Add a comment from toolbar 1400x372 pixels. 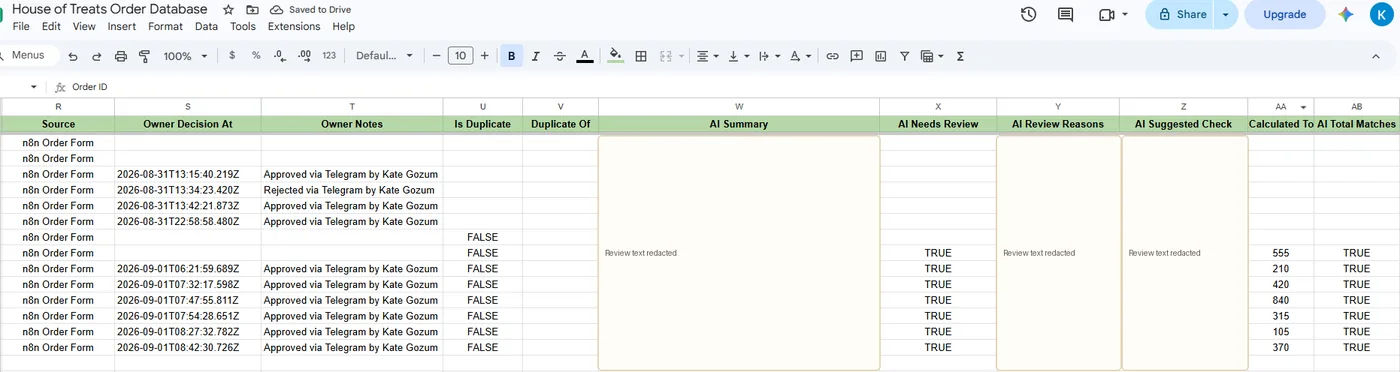(856, 56)
